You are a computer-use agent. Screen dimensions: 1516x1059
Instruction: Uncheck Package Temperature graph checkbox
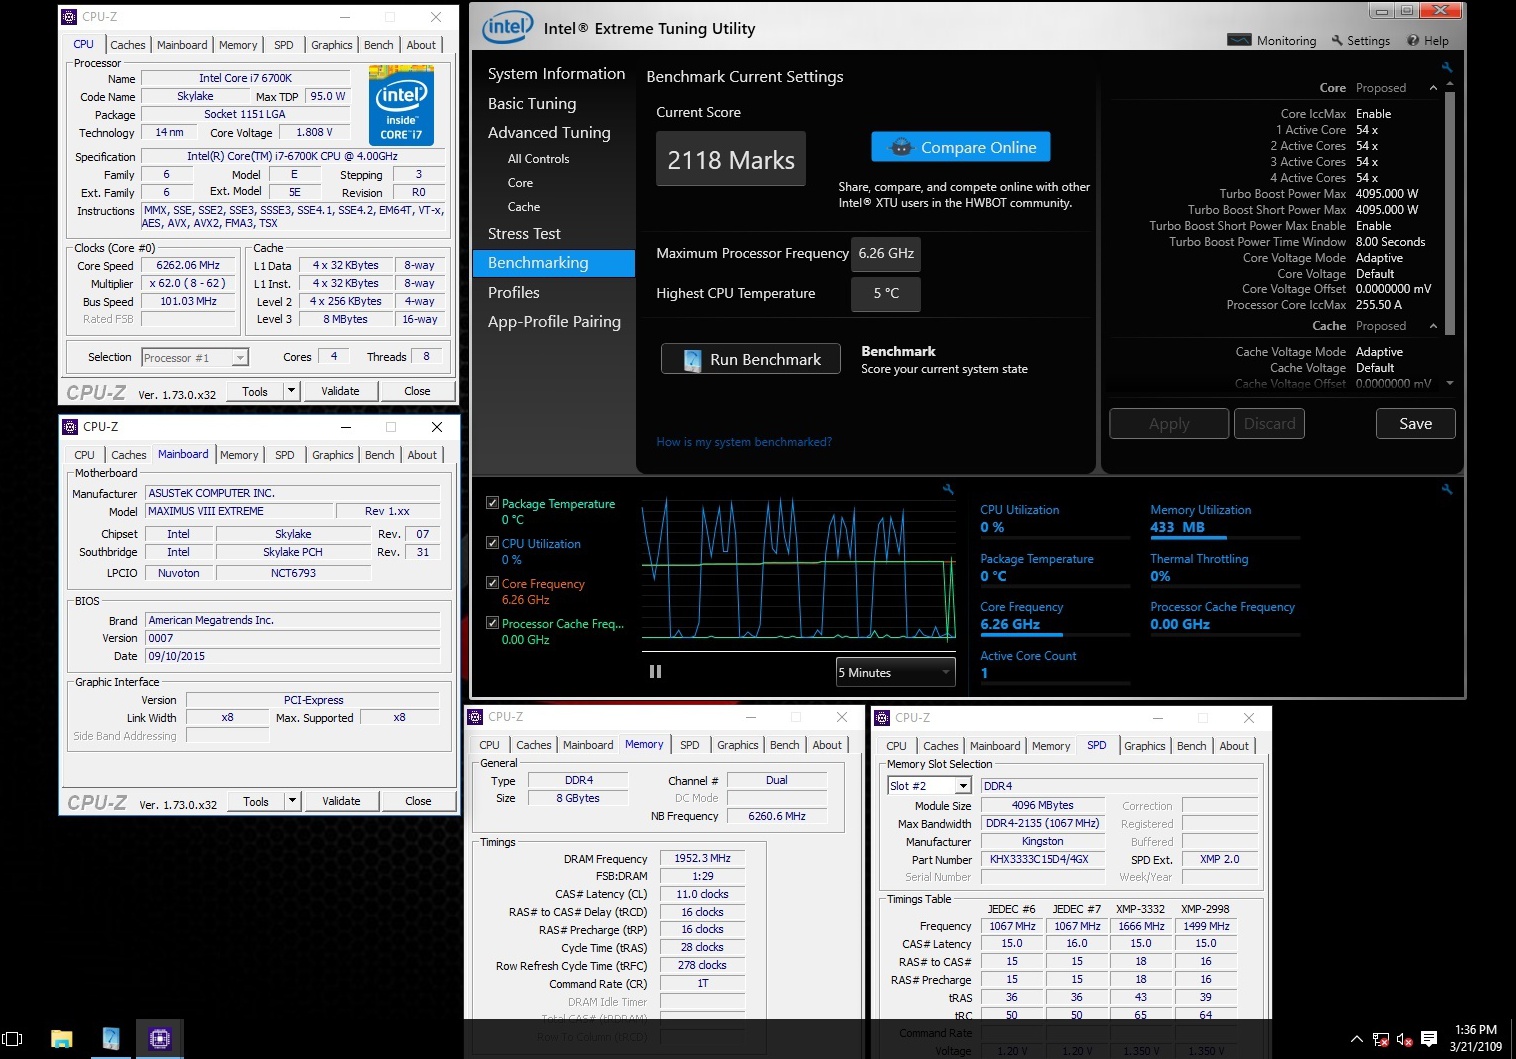tap(492, 503)
